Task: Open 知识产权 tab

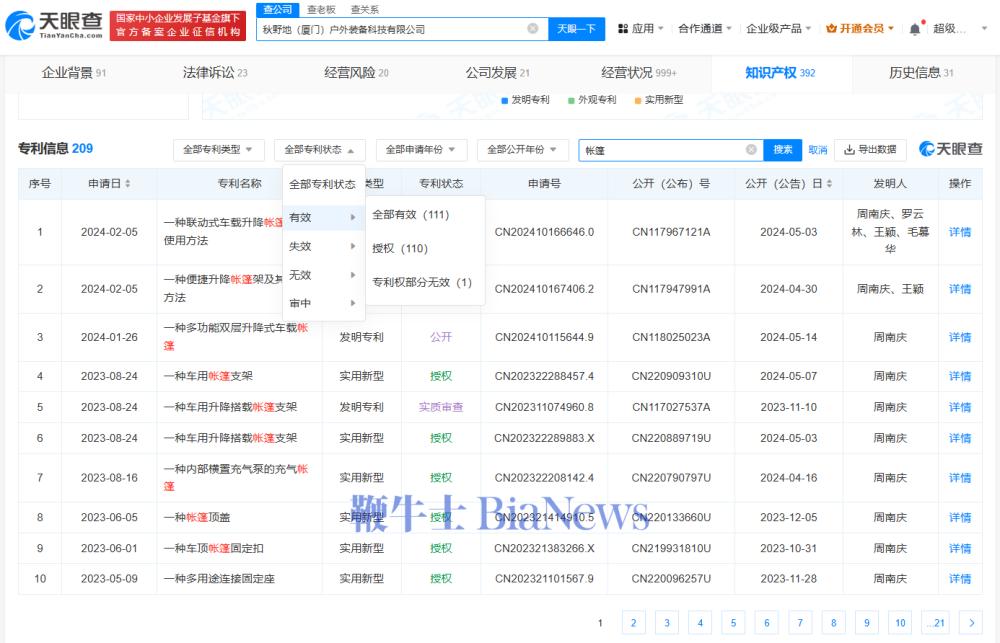Action: pyautogui.click(x=781, y=73)
